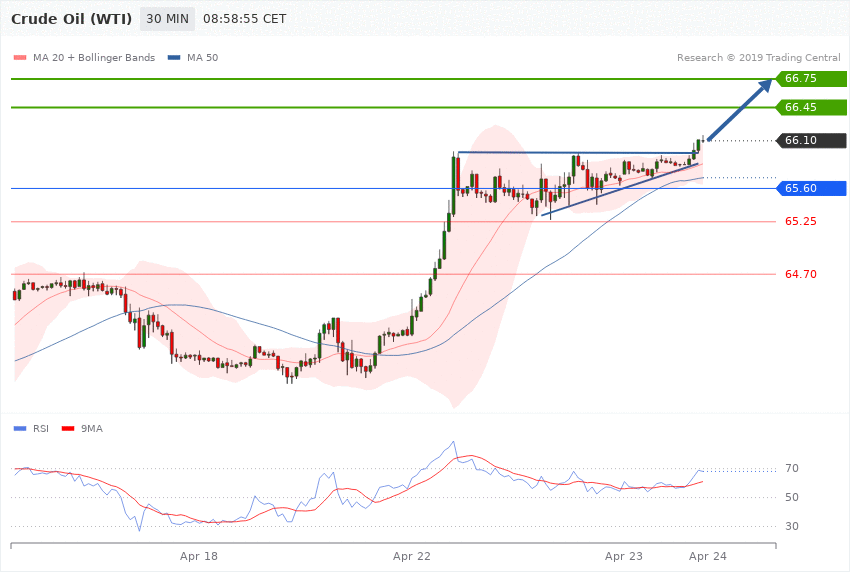Select the 66.45 green price tag
Screen dimensions: 850x576
(x=812, y=107)
